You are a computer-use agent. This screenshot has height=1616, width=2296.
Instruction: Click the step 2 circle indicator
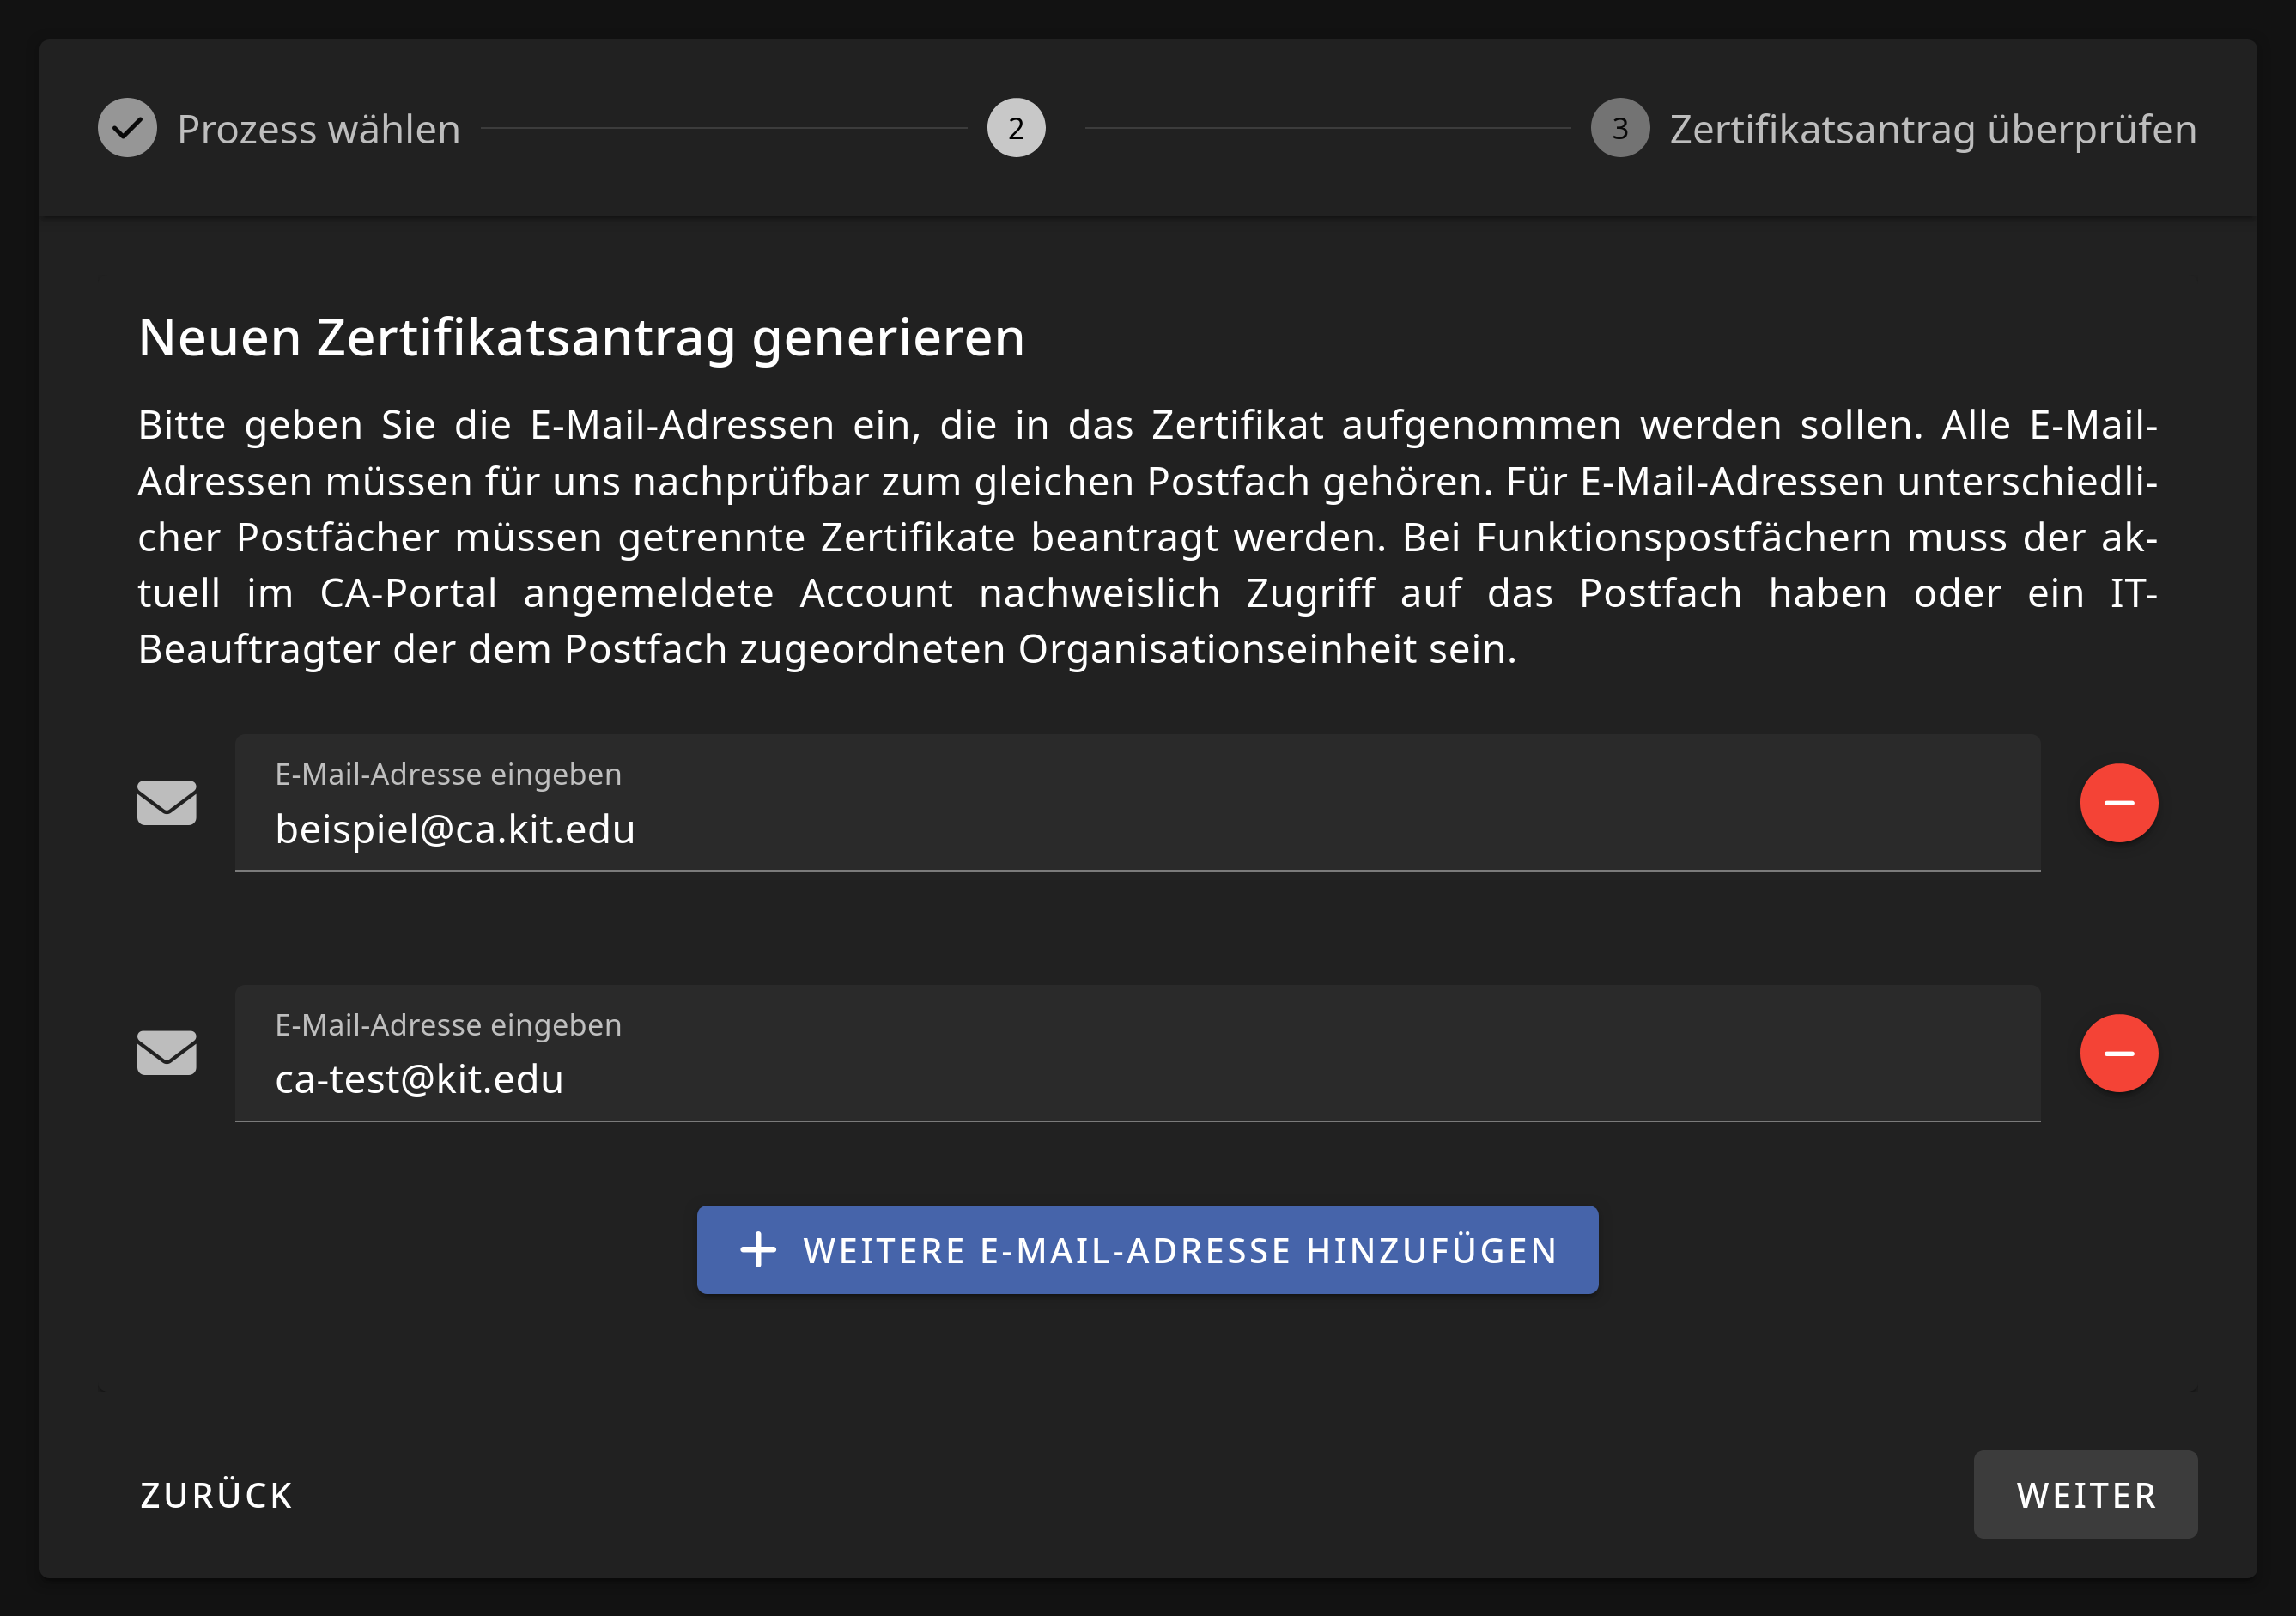pos(1016,128)
